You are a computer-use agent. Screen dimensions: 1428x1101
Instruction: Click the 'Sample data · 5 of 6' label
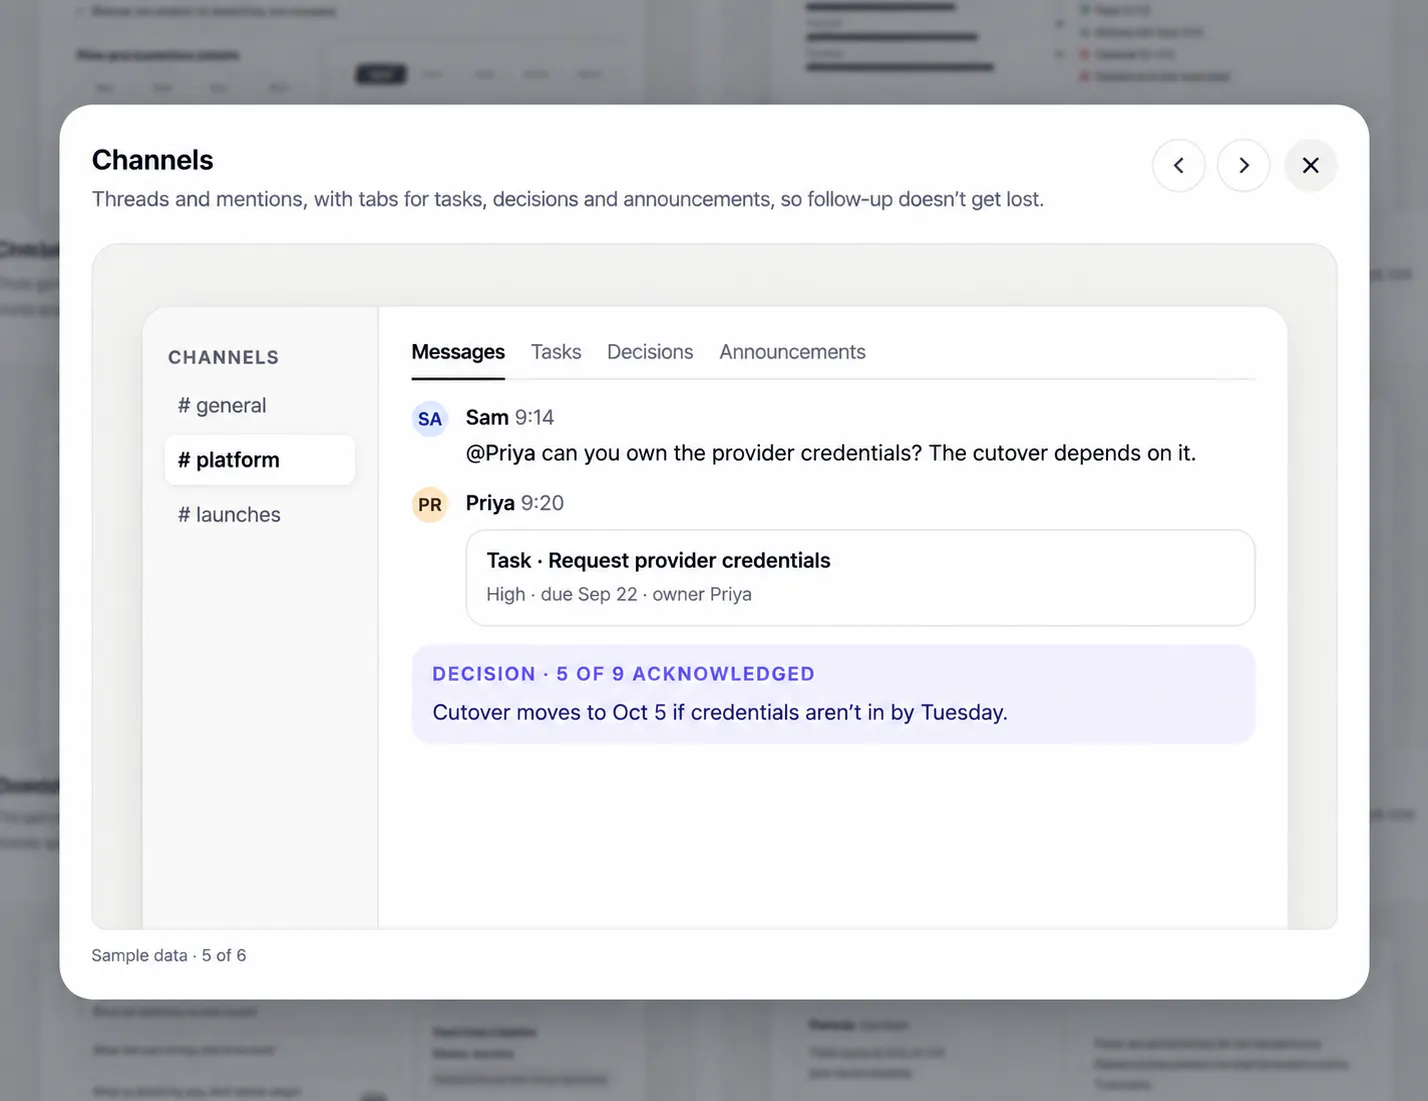click(x=169, y=955)
